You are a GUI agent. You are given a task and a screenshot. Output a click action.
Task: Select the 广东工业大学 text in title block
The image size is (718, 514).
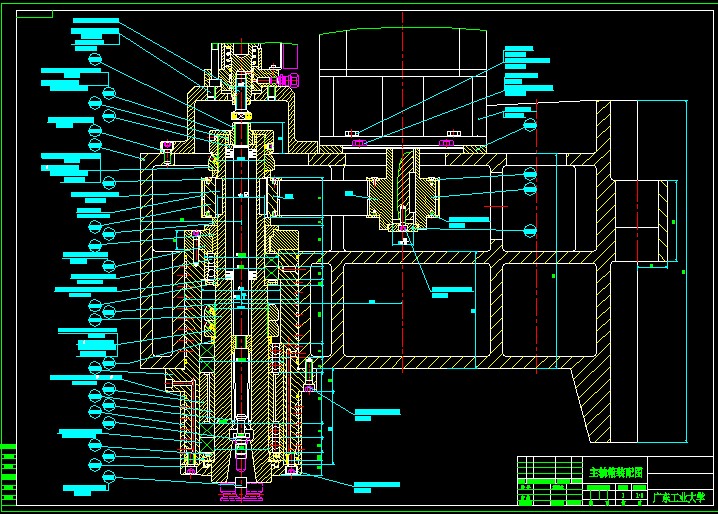coord(679,498)
